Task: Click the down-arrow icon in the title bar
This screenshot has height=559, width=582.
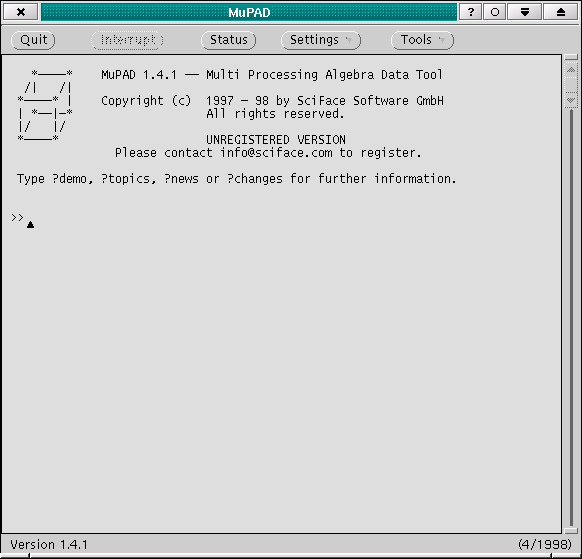Action: (x=524, y=12)
